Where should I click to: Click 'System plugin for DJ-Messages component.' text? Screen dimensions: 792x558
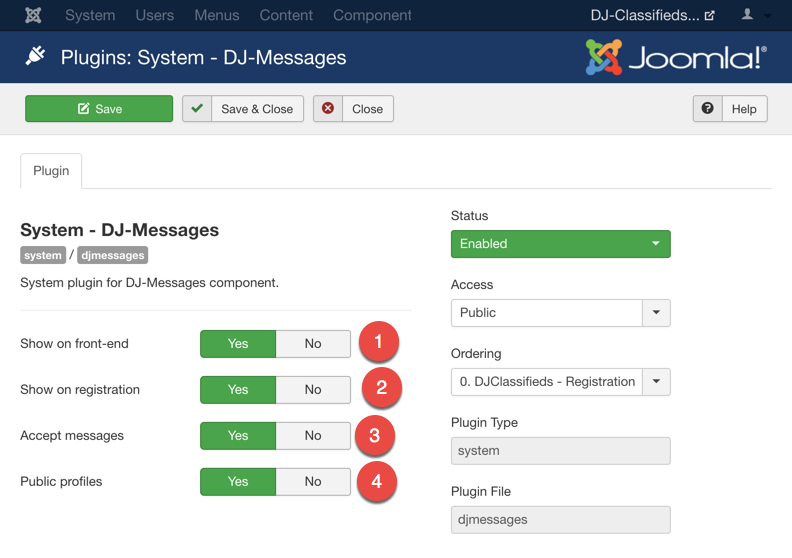click(x=150, y=282)
